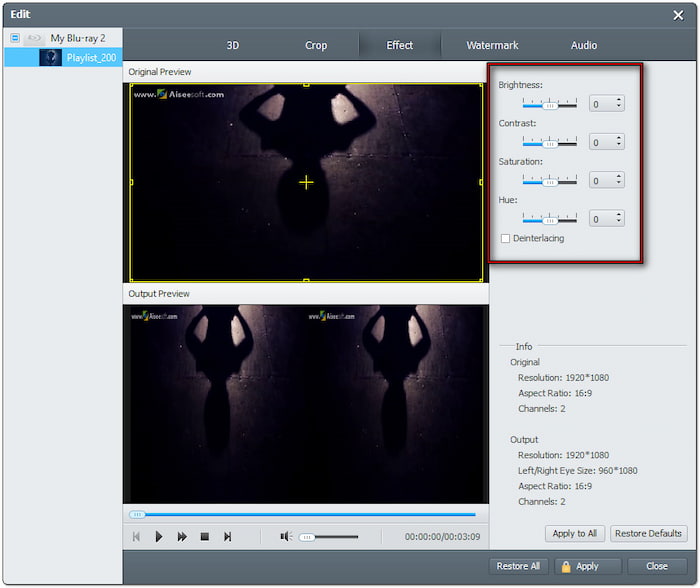
Task: Decrease Contrast value with down arrow
Action: coord(619,145)
